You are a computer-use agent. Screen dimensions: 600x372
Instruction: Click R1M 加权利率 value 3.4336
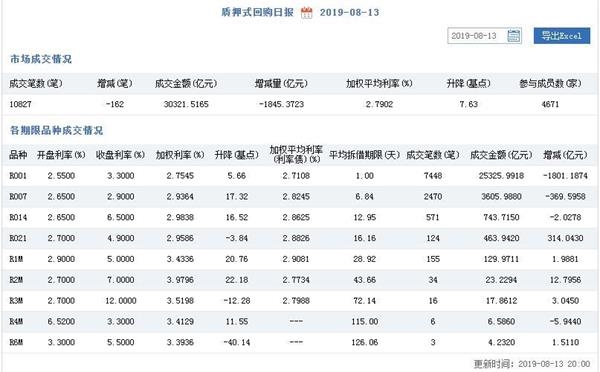tap(180, 259)
